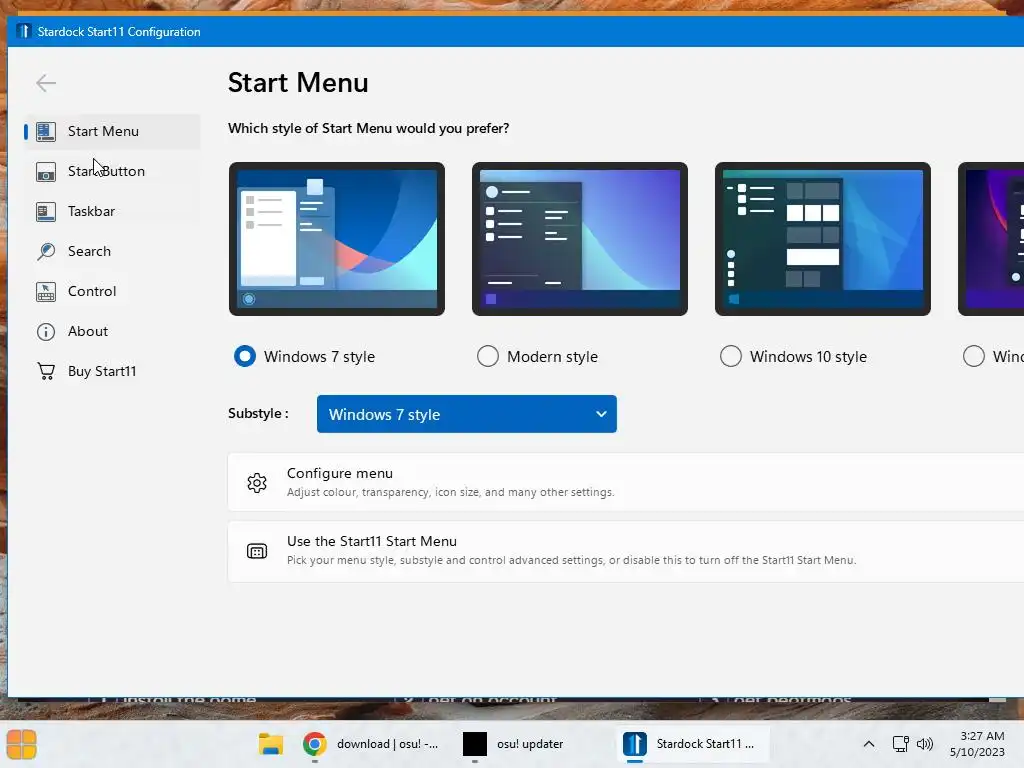Open the Windows Start button on taskbar
The width and height of the screenshot is (1024, 768).
[22, 744]
